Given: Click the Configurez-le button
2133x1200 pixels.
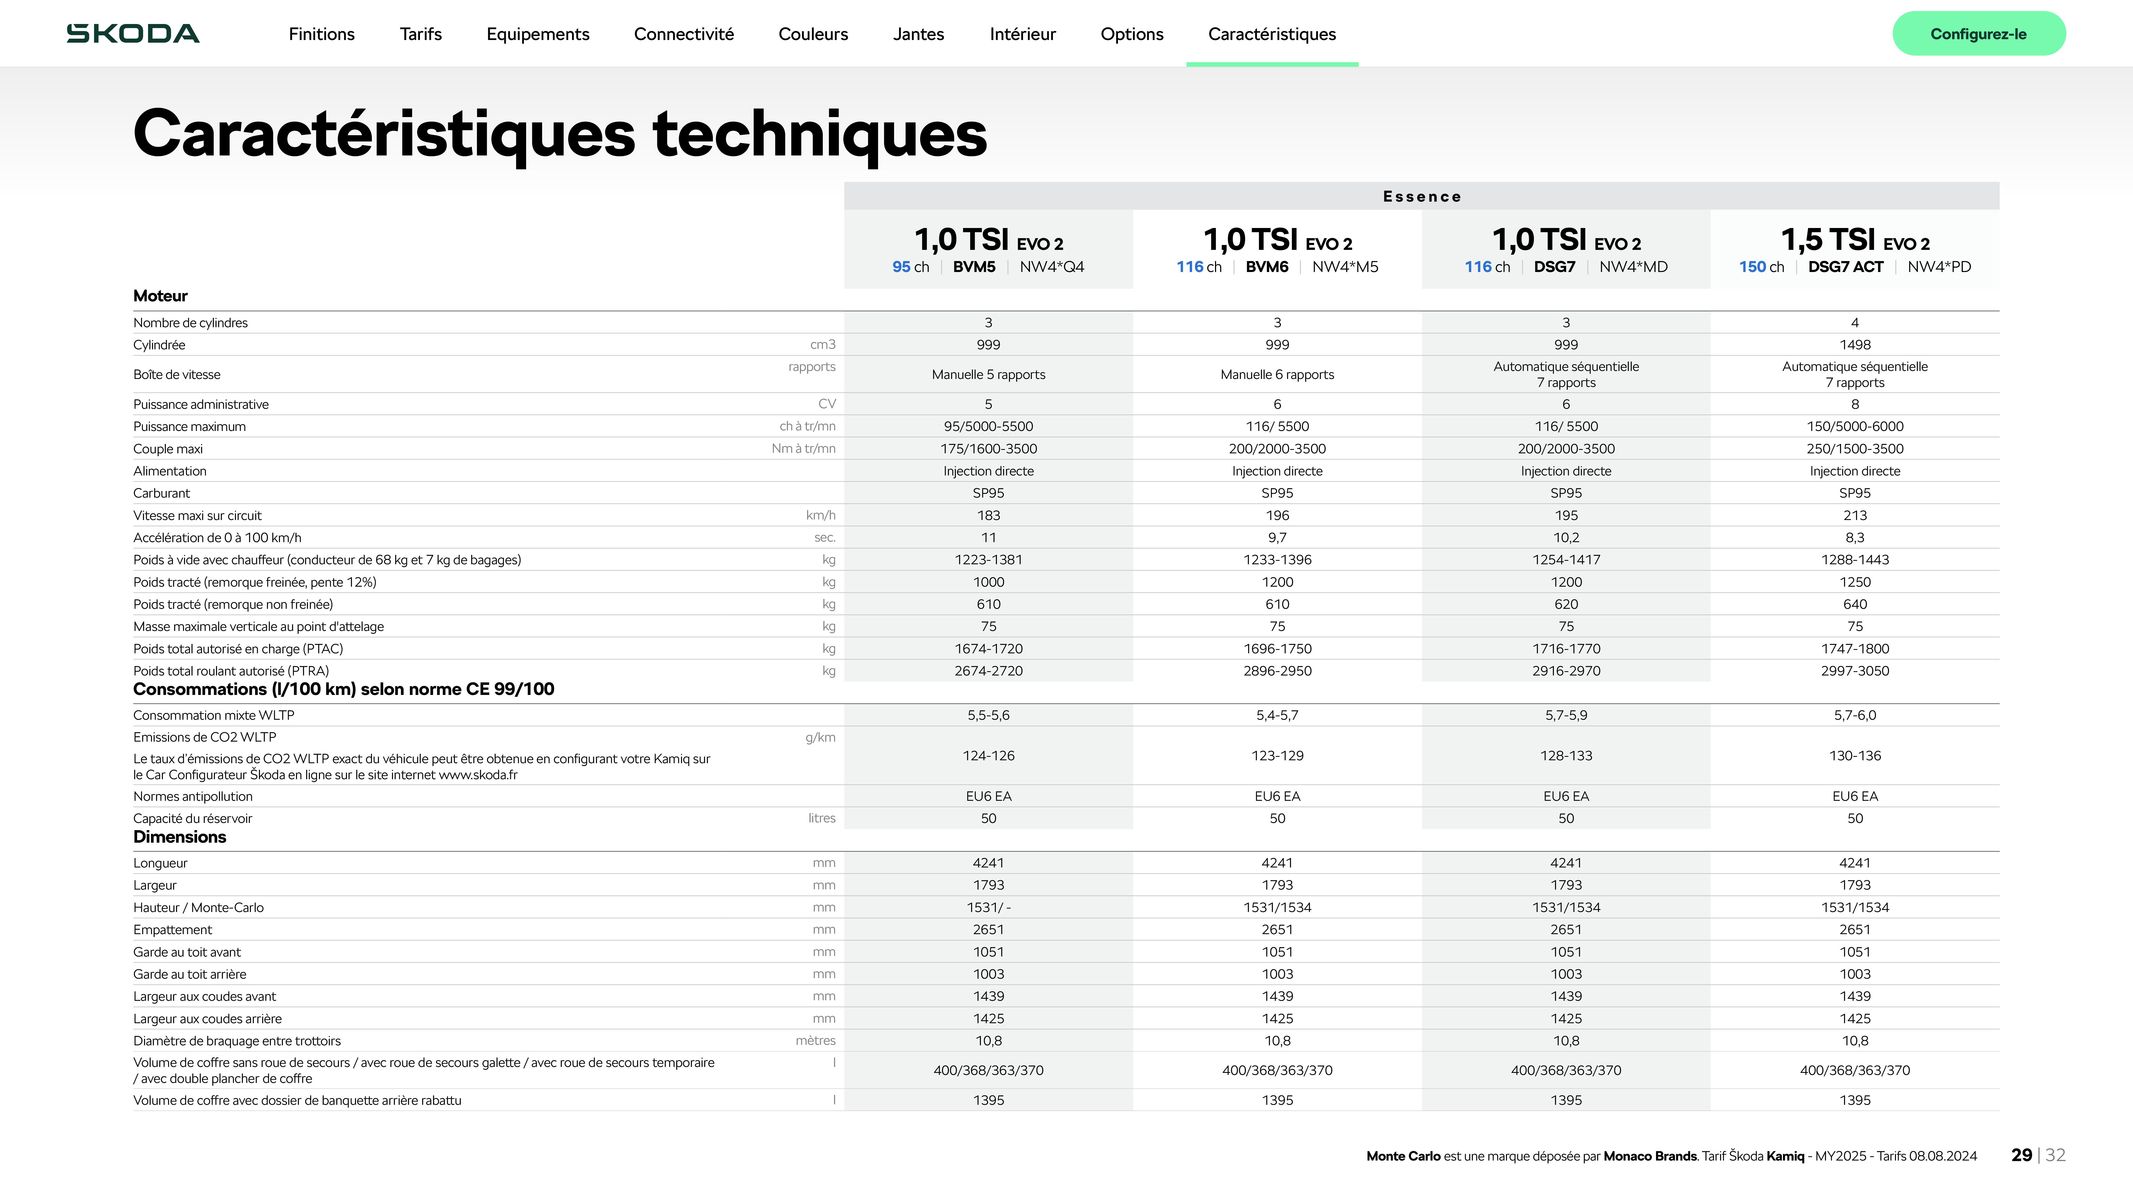Looking at the screenshot, I should coord(1979,34).
